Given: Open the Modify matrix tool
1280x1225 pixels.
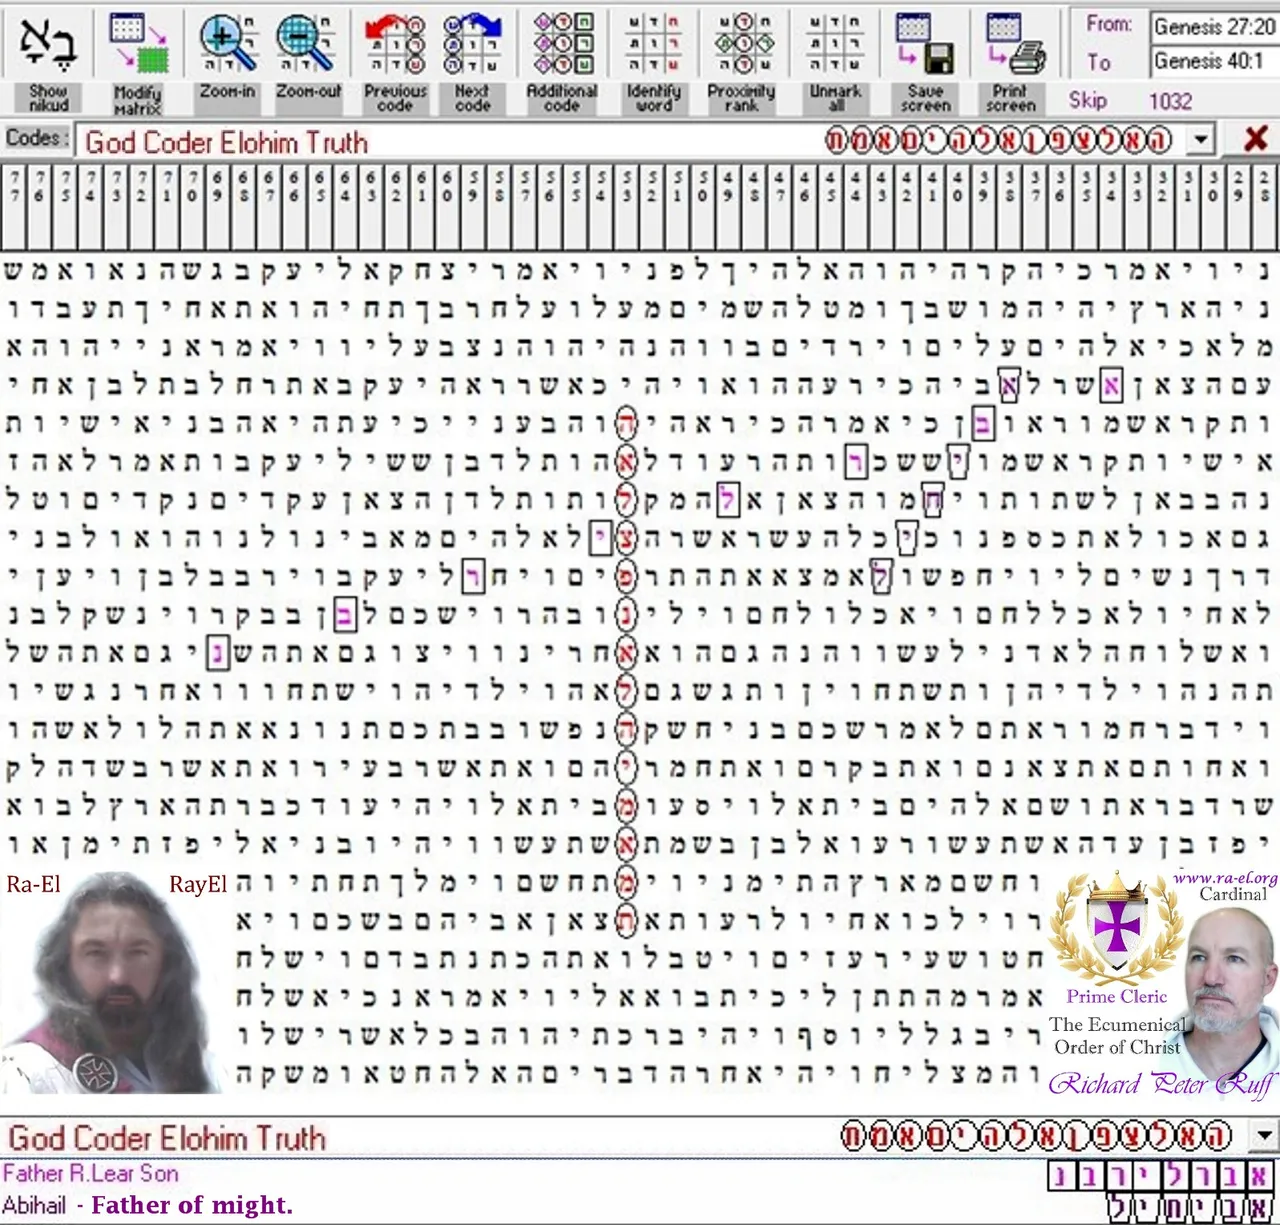Looking at the screenshot, I should [138, 60].
